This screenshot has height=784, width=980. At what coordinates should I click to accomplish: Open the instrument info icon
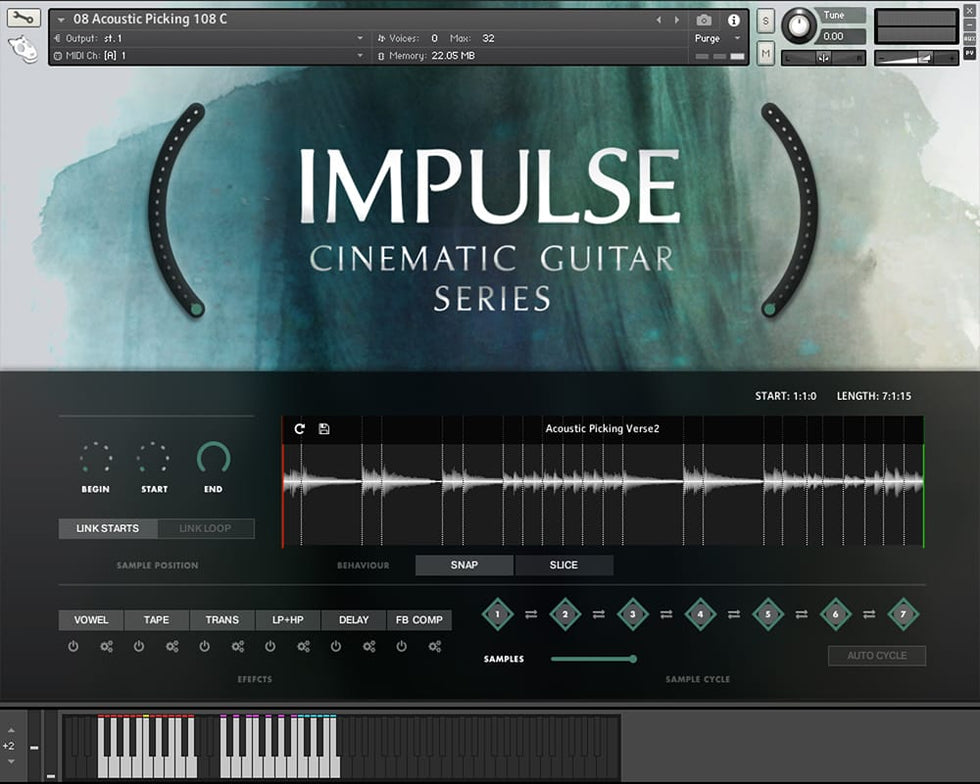[734, 20]
